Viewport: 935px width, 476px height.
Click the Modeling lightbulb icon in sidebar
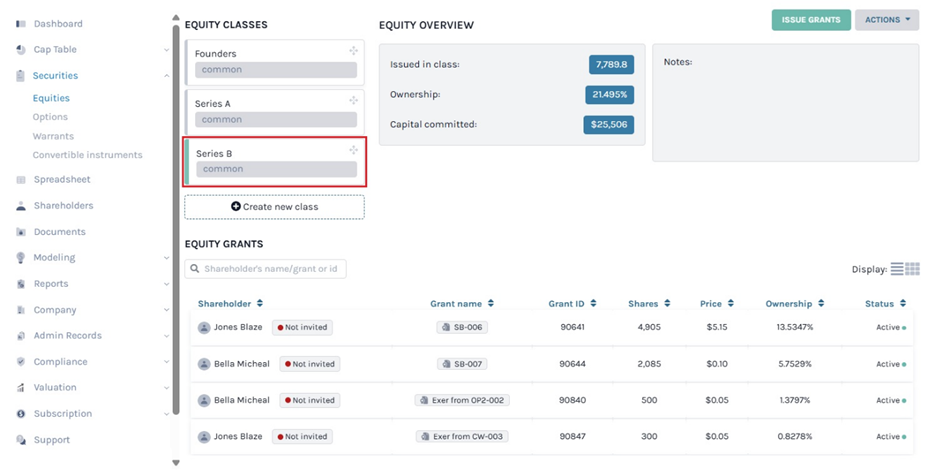[x=21, y=258]
